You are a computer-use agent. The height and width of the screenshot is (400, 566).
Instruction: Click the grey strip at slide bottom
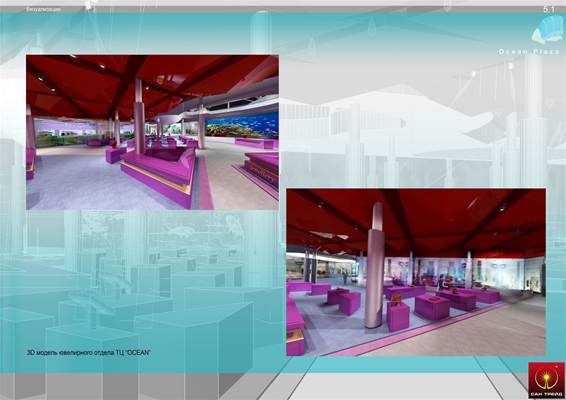pyautogui.click(x=283, y=386)
